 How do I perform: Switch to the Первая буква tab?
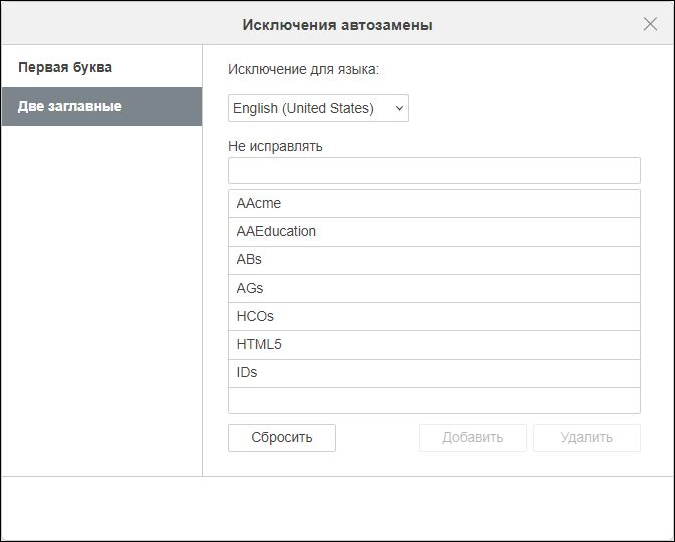pos(102,68)
